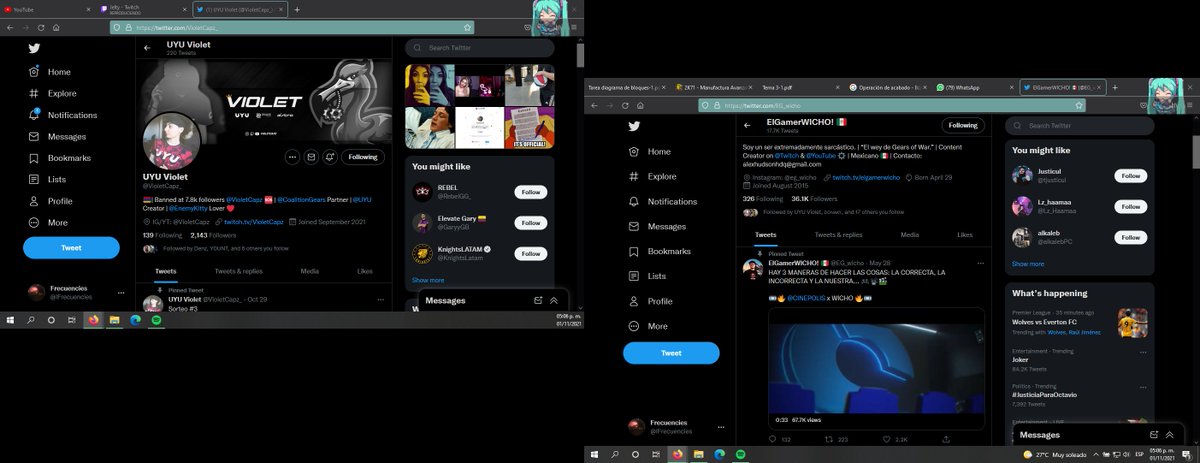Image resolution: width=1200 pixels, height=463 pixels.
Task: Open More menu in UYU Violet window sidebar
Action: (x=48, y=222)
